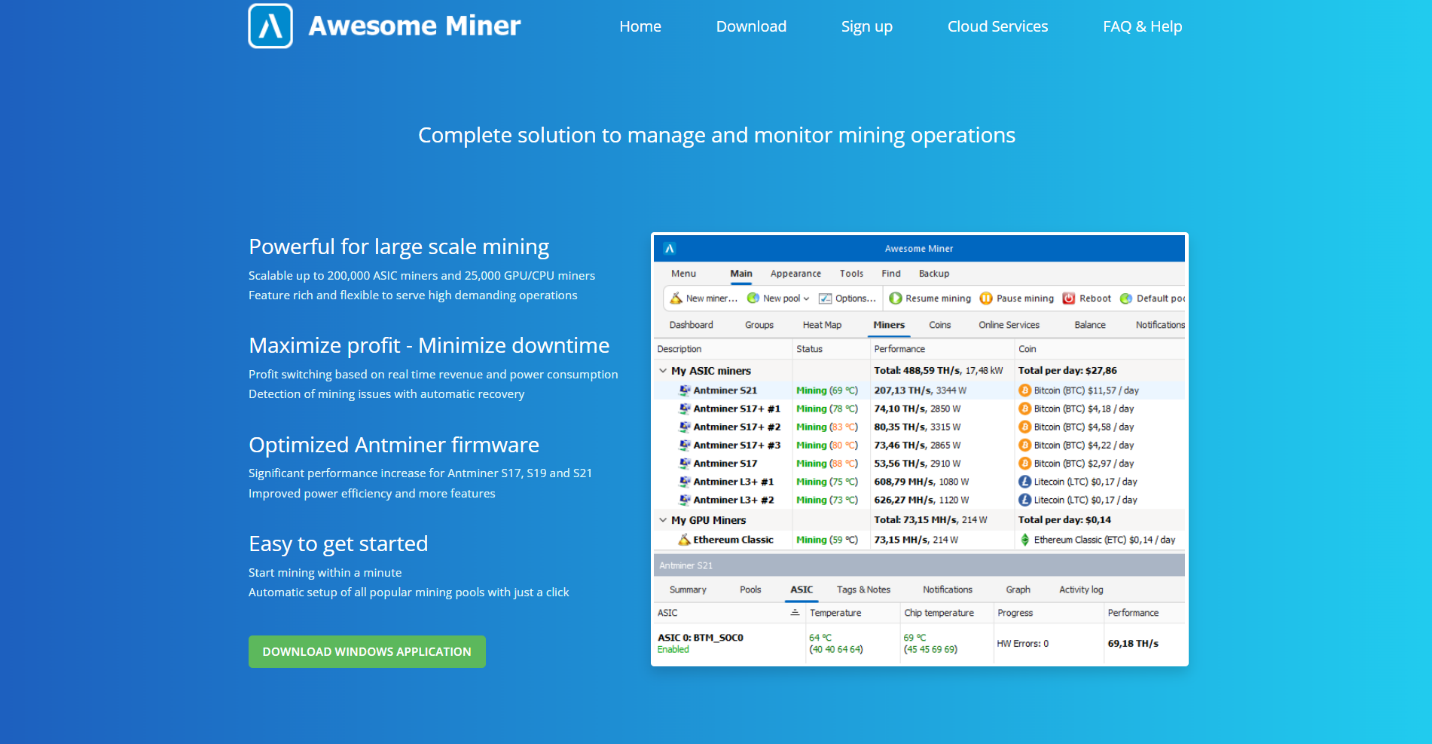Click the green Resume mining icon

(896, 297)
